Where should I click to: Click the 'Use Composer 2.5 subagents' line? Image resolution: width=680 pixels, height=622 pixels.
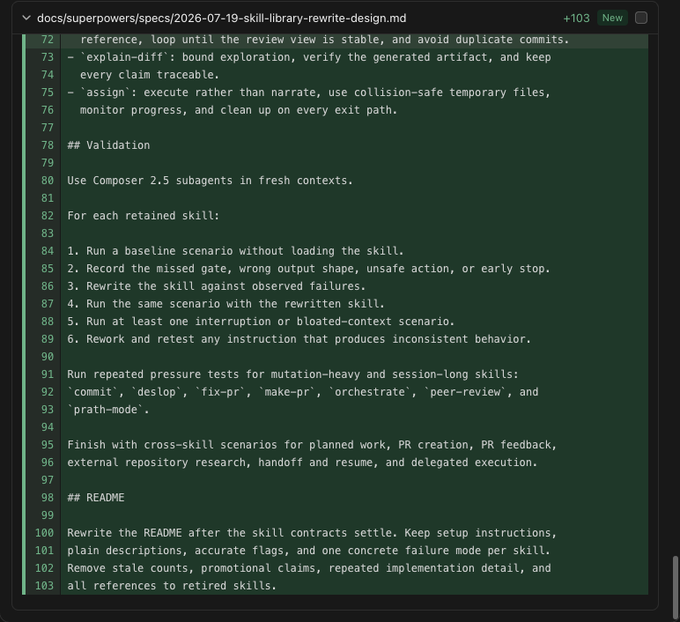[x=210, y=180]
